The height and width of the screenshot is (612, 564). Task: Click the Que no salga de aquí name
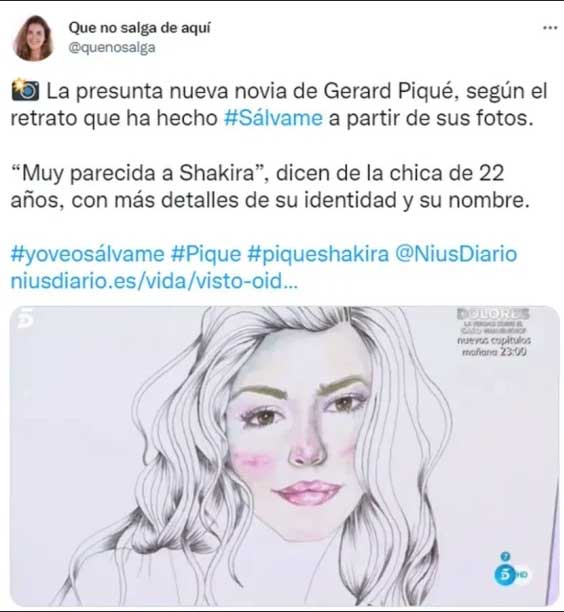[x=139, y=28]
